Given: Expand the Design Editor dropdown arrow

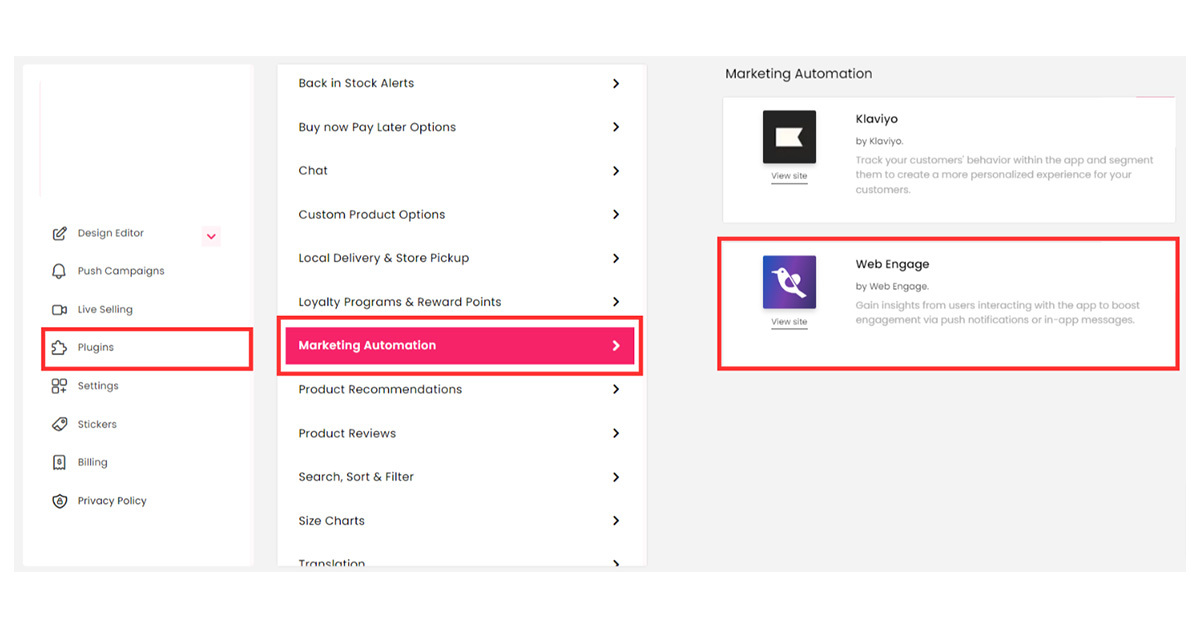Looking at the screenshot, I should tap(211, 237).
